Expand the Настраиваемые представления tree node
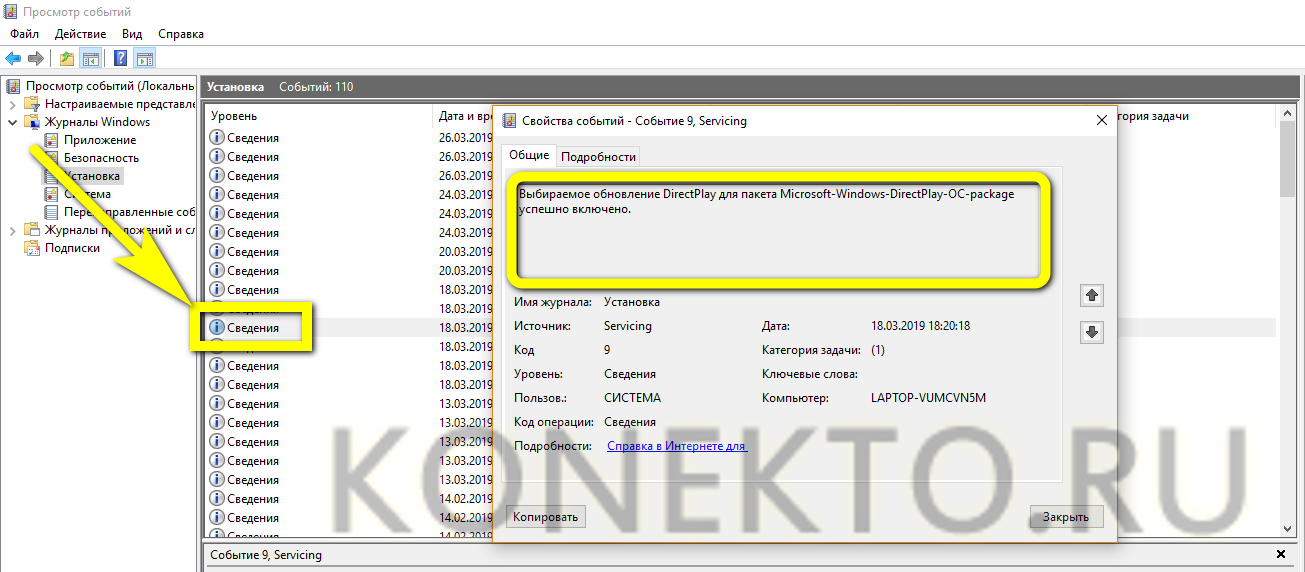This screenshot has width=1305, height=572. [13, 104]
